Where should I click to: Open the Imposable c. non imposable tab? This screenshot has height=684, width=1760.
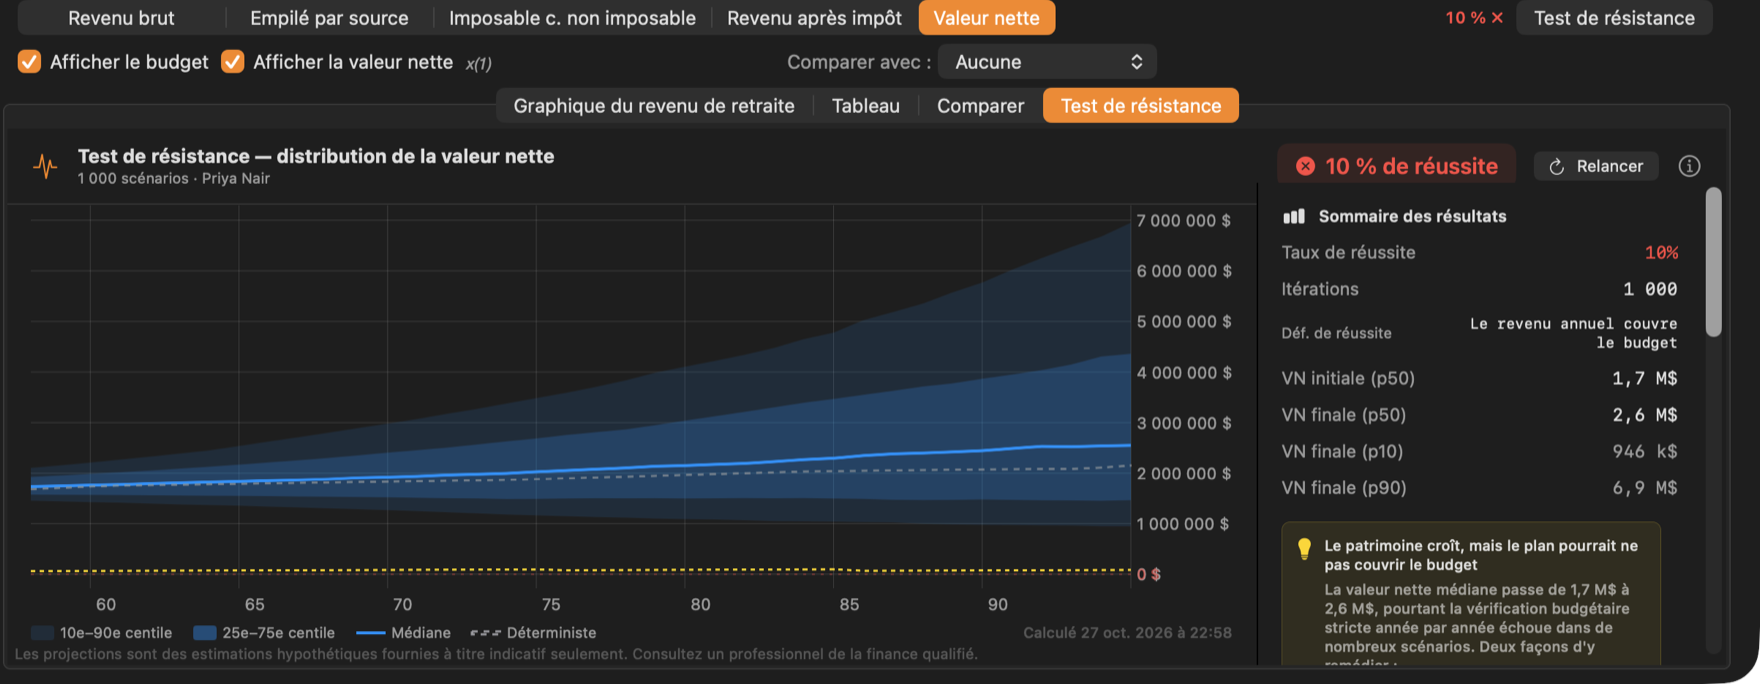(572, 18)
